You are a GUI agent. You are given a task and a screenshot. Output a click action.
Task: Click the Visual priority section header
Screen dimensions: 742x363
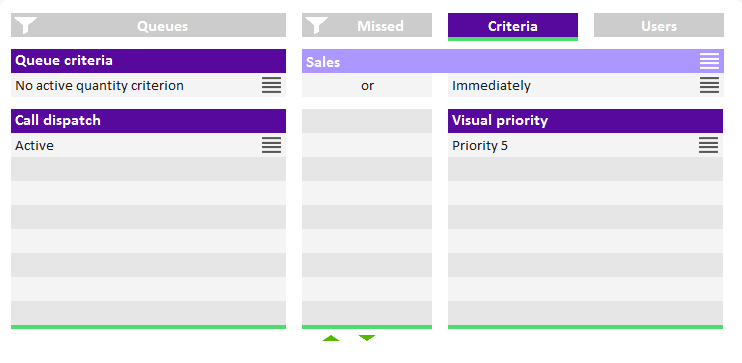(585, 121)
